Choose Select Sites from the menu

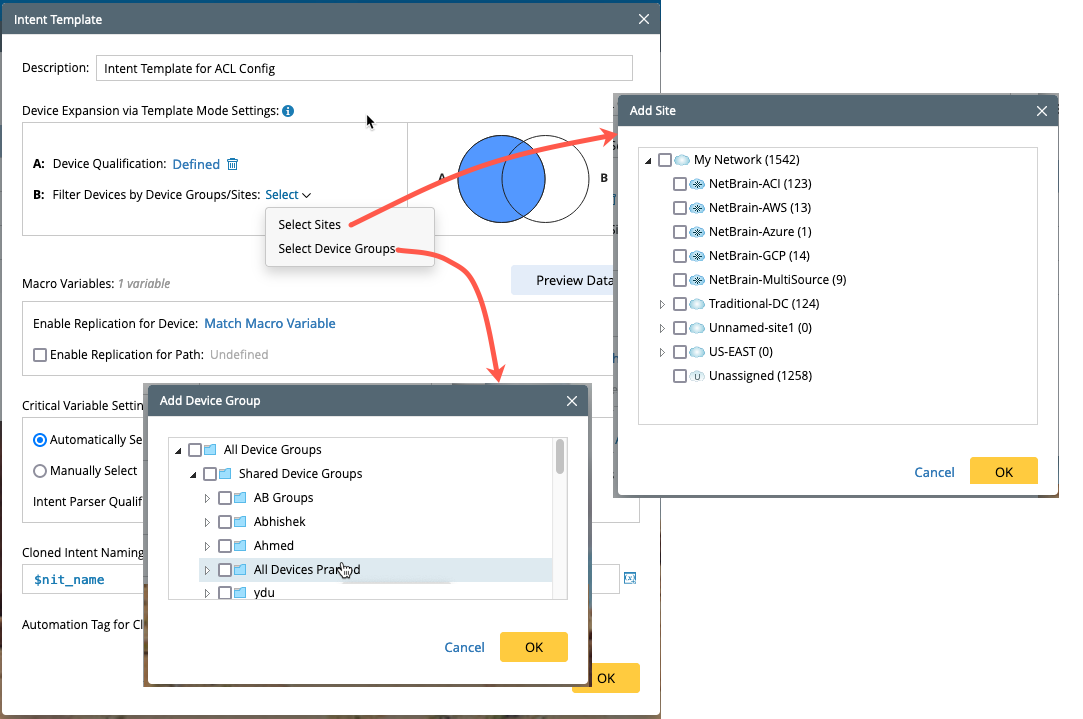point(309,224)
